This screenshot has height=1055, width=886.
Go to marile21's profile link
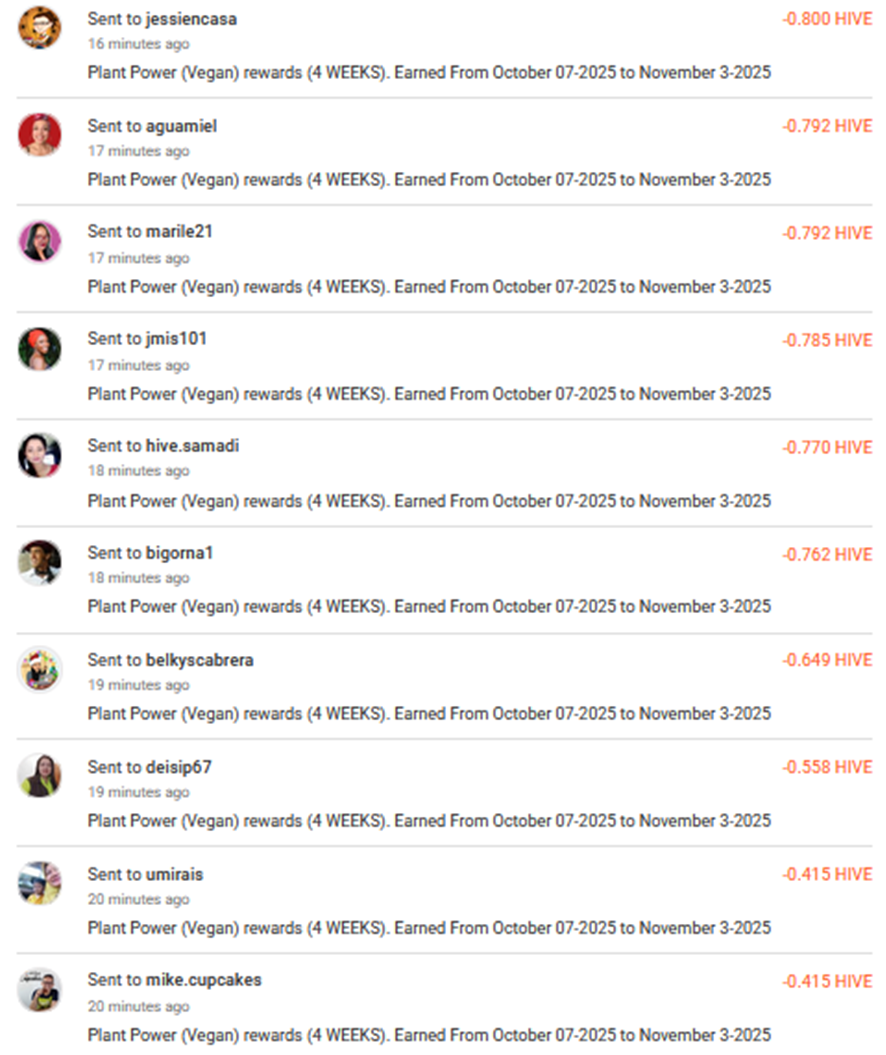click(x=179, y=232)
